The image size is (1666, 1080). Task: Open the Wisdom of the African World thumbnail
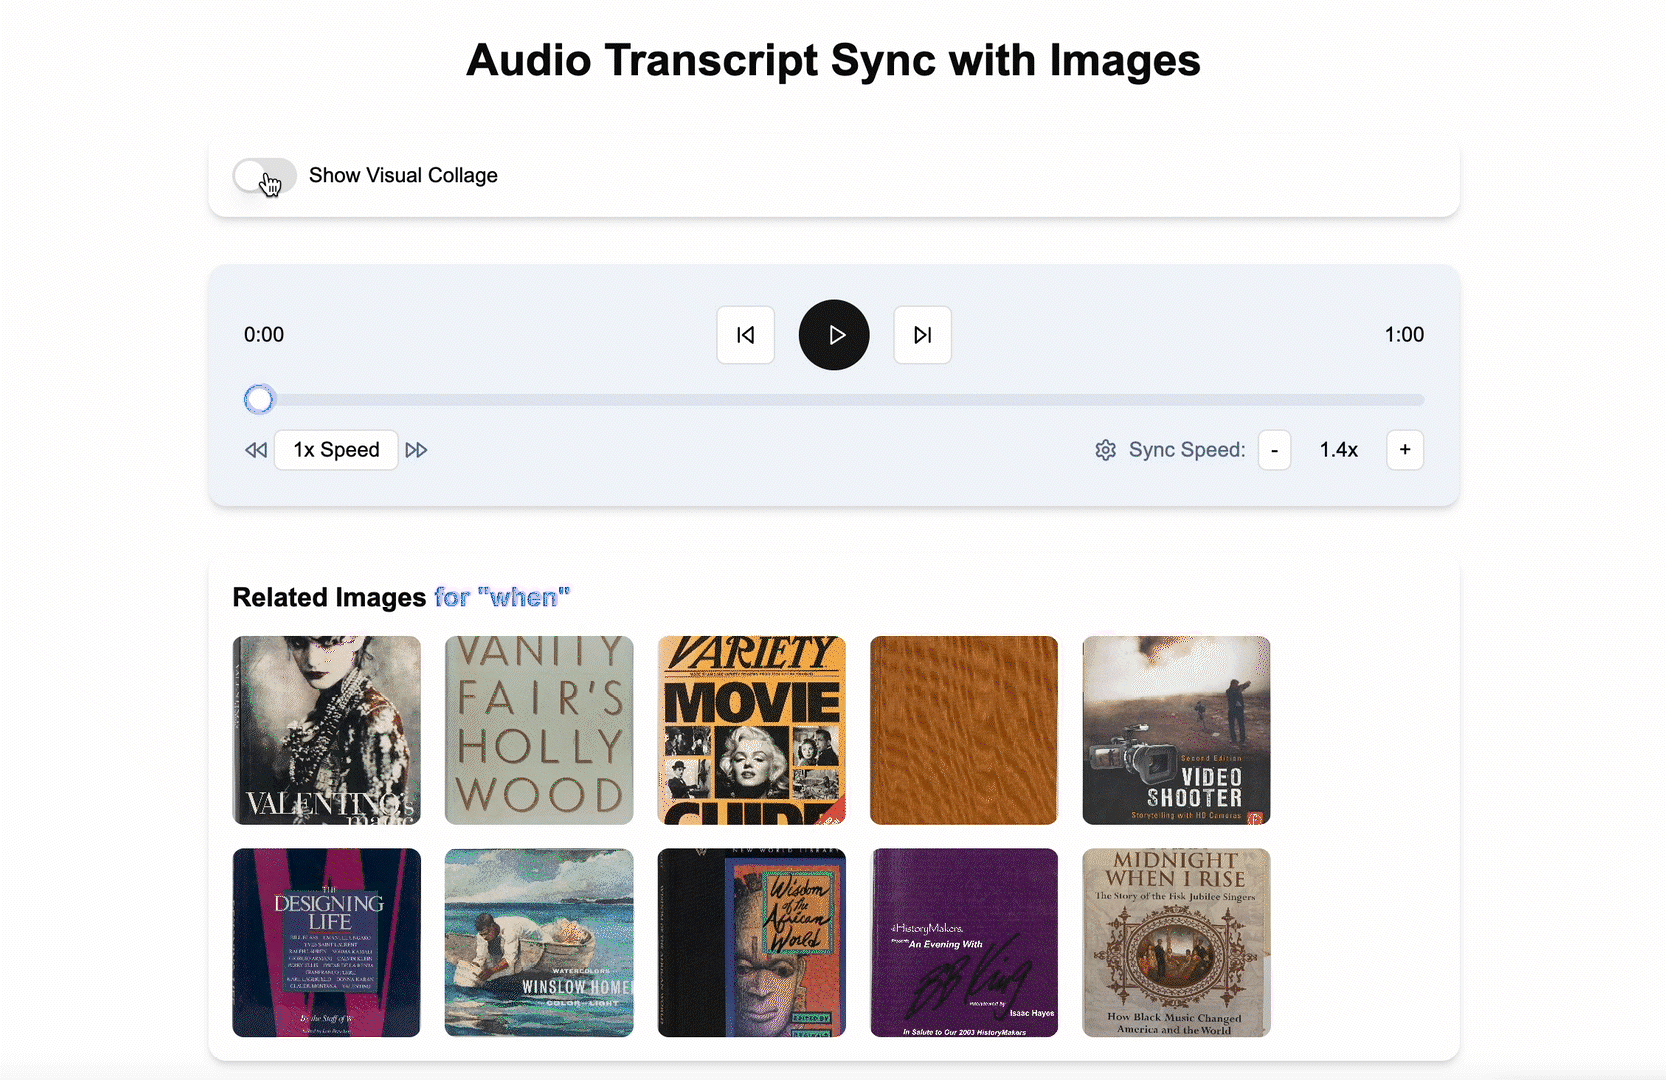coord(752,943)
